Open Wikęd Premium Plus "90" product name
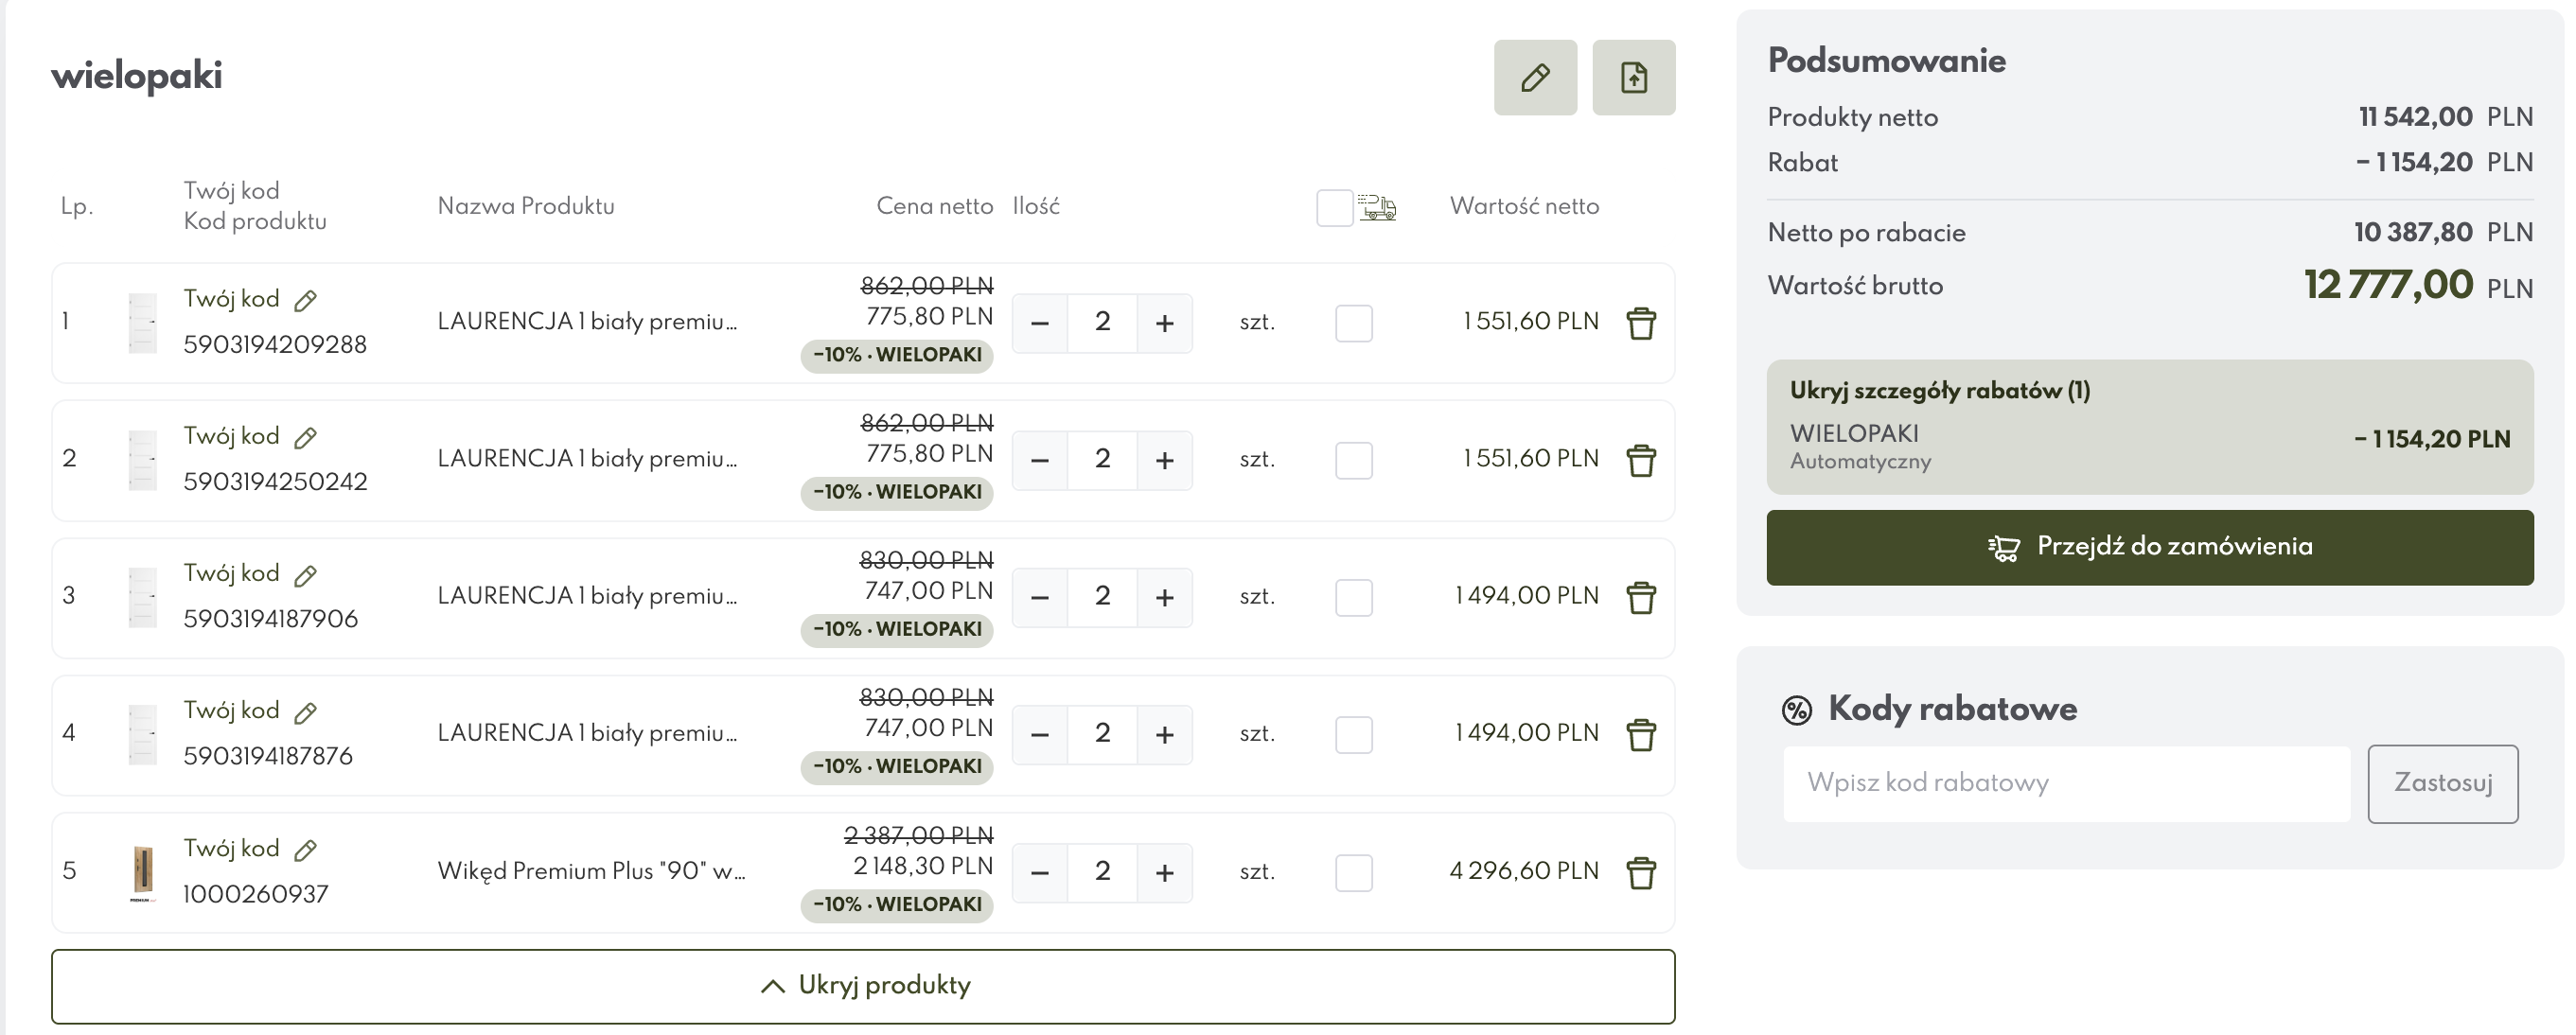 point(591,871)
